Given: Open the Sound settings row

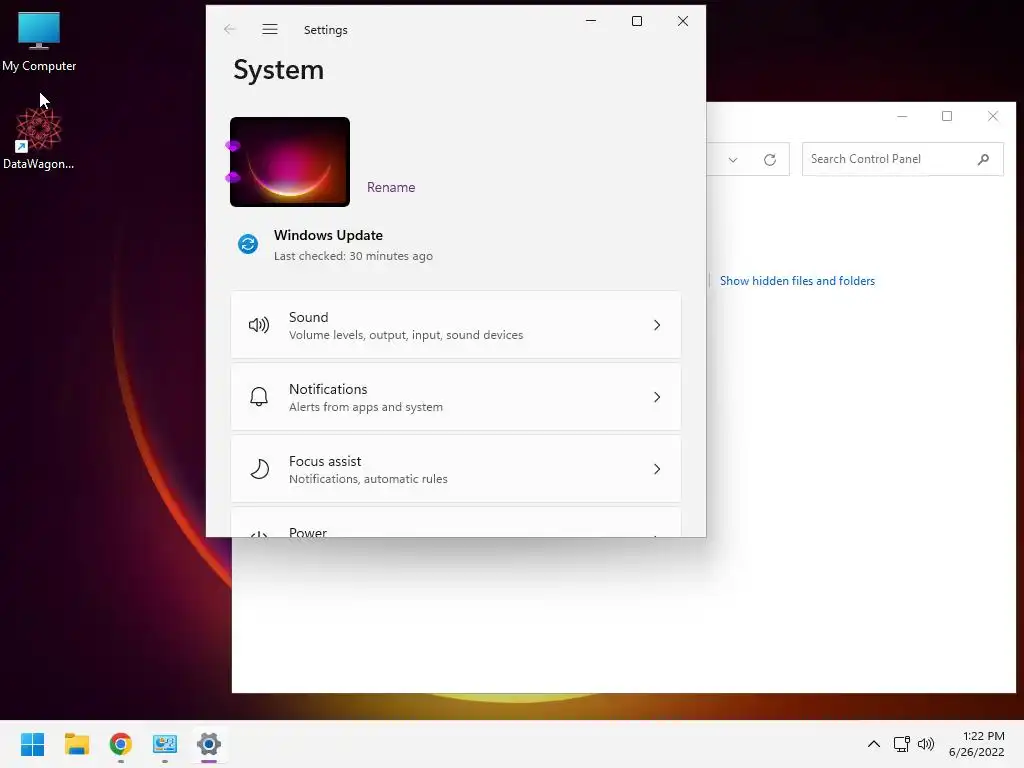Looking at the screenshot, I should pyautogui.click(x=456, y=325).
